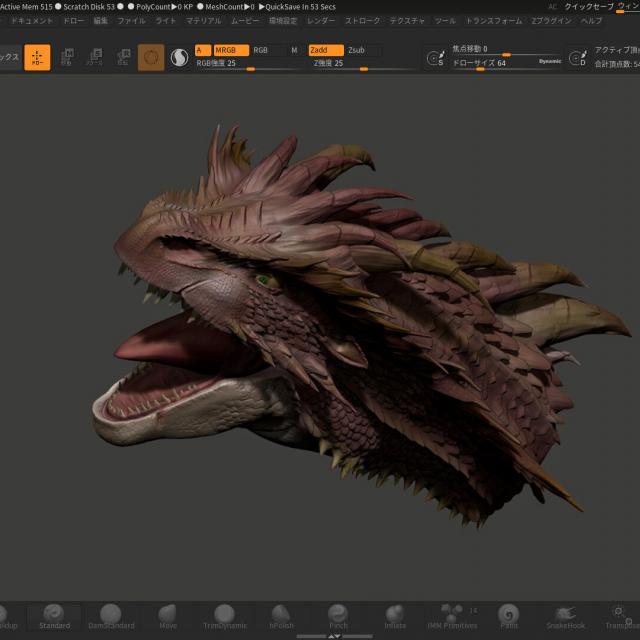The image size is (640, 640).
Task: Open the ツール (Tool) menu
Action: [445, 20]
